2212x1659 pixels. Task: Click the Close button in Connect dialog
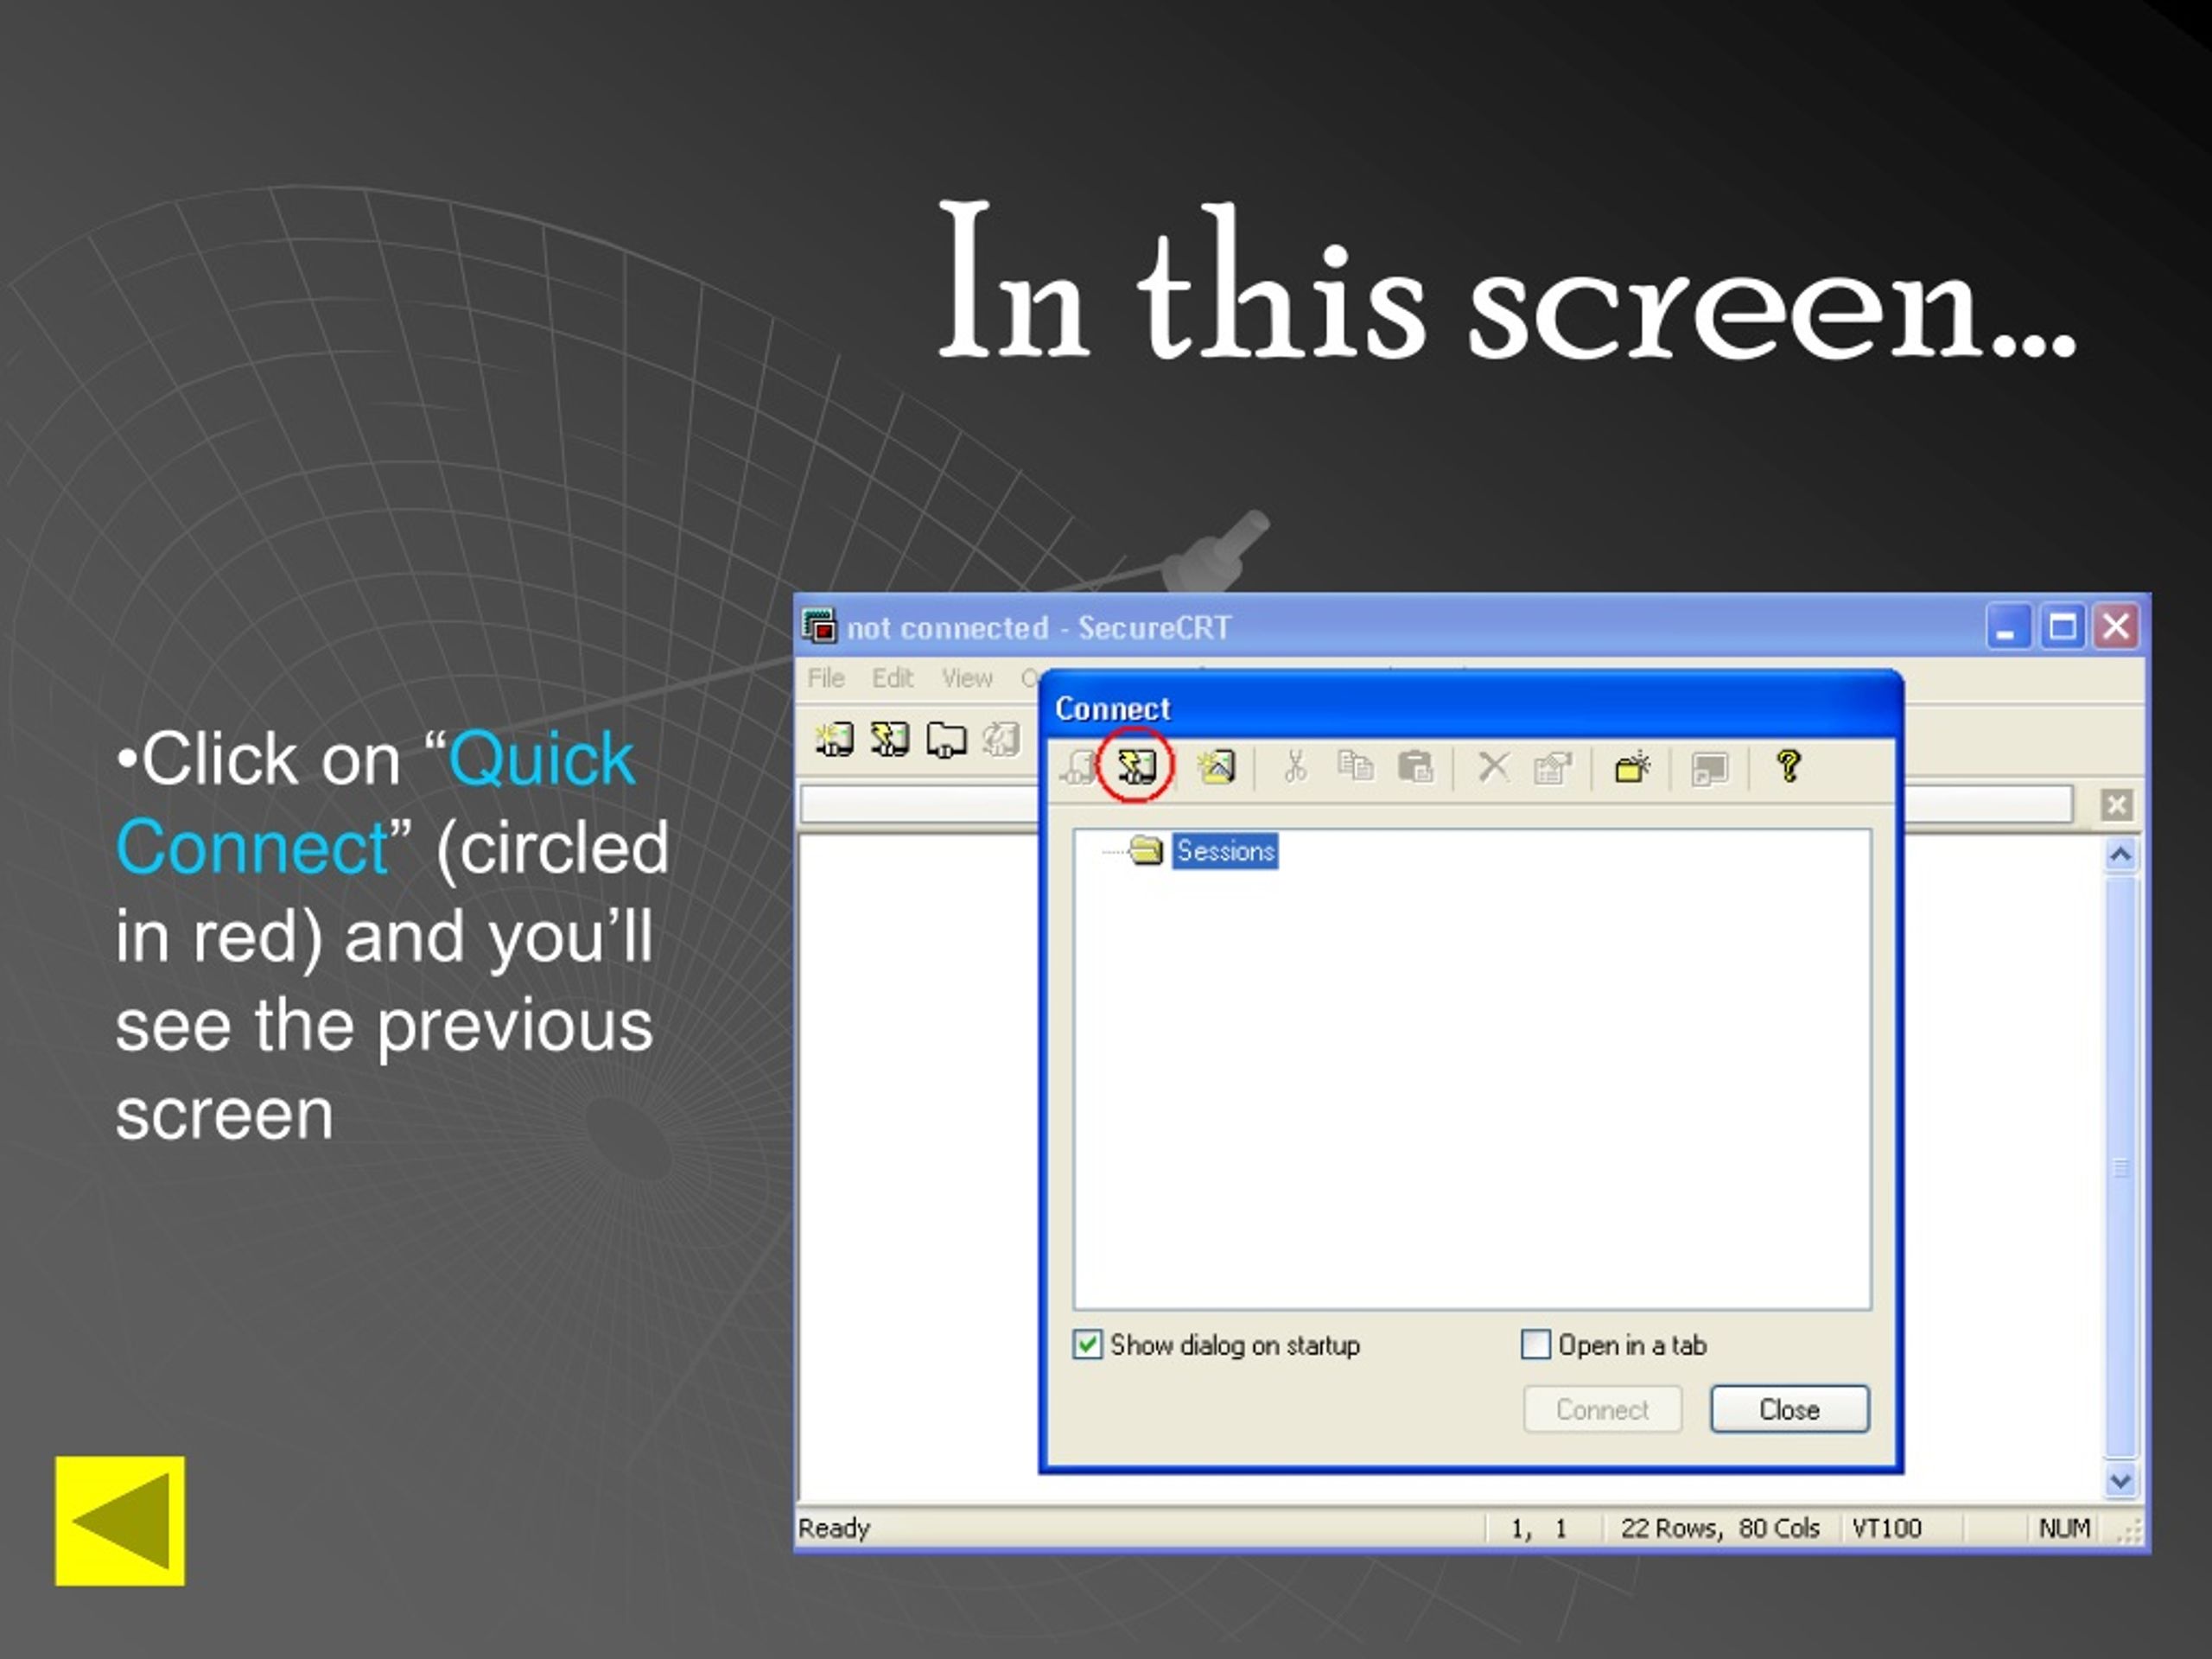point(1789,1409)
